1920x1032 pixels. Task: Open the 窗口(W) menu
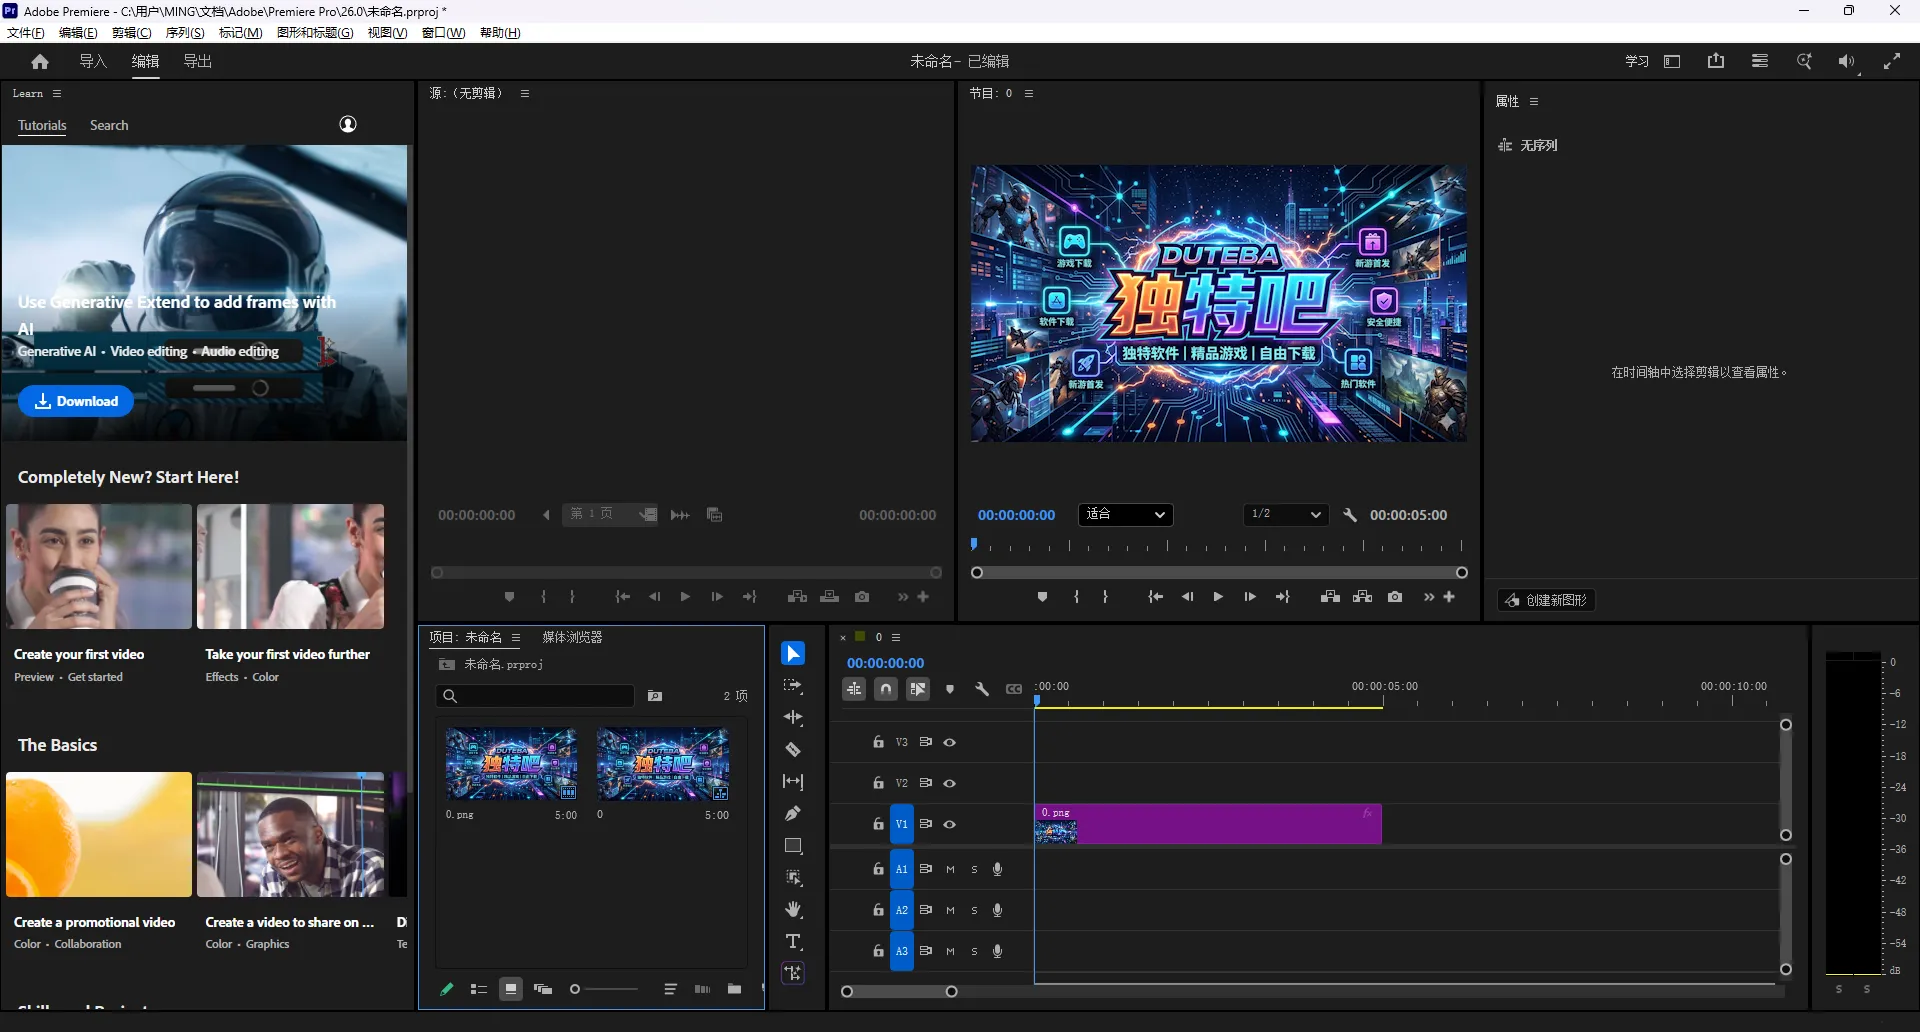coord(443,32)
